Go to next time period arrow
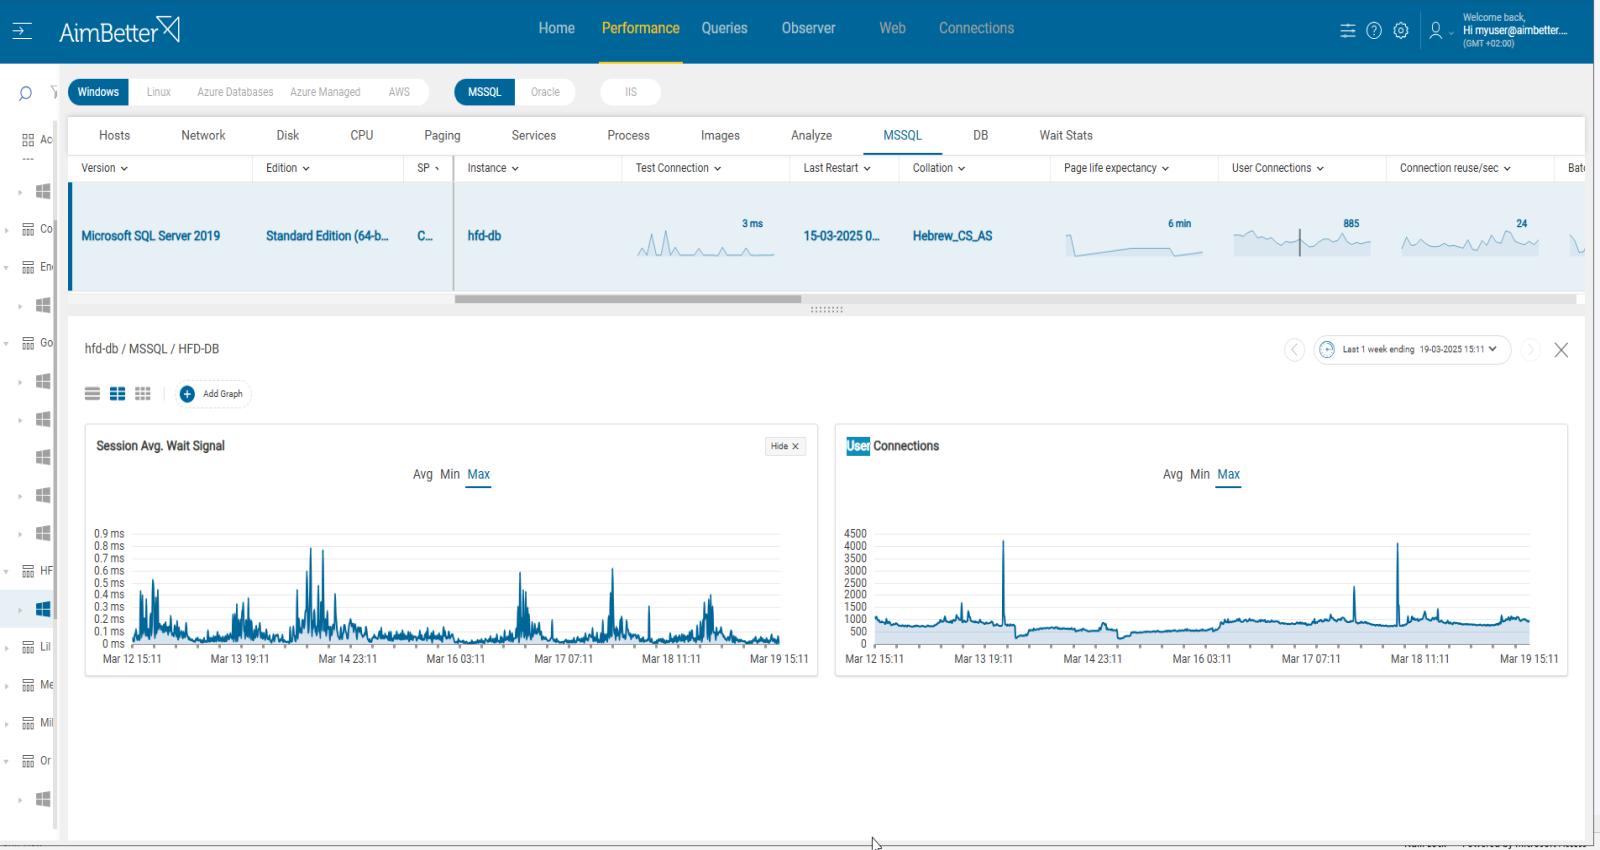Image resolution: width=1600 pixels, height=850 pixels. (1530, 350)
